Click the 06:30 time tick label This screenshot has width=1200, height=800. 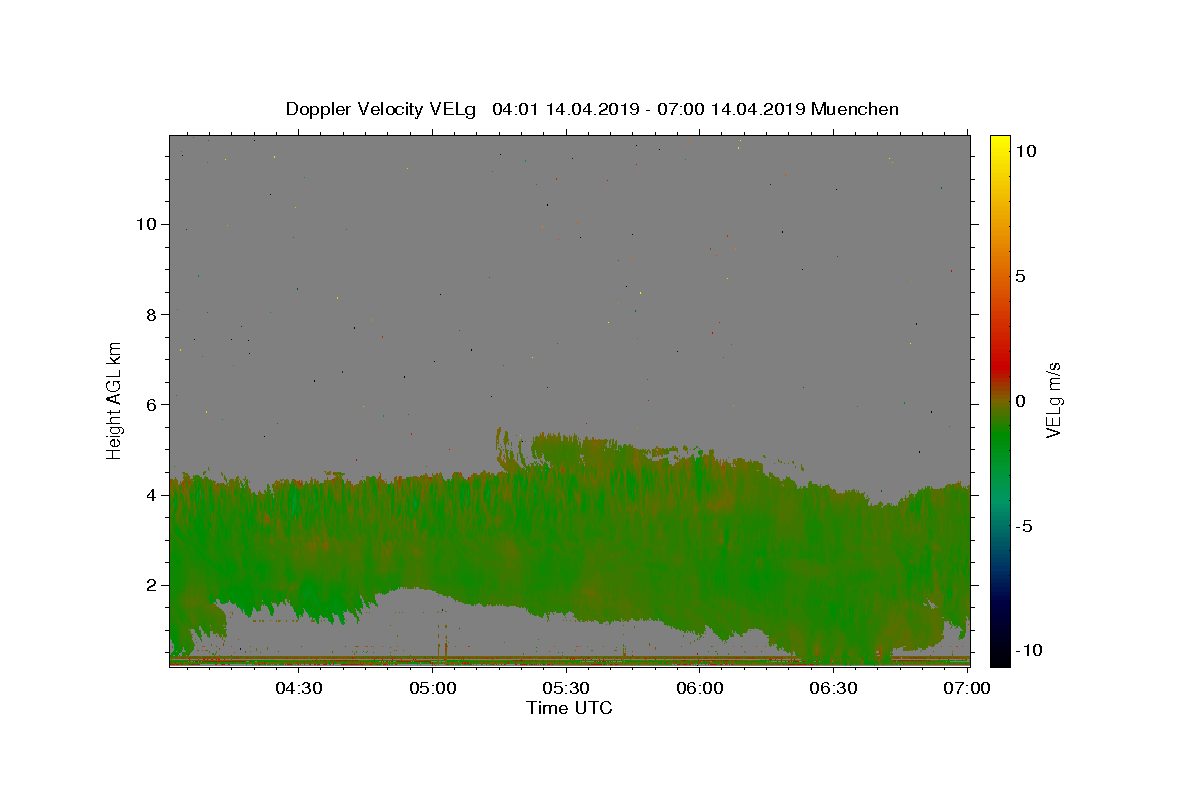click(834, 688)
